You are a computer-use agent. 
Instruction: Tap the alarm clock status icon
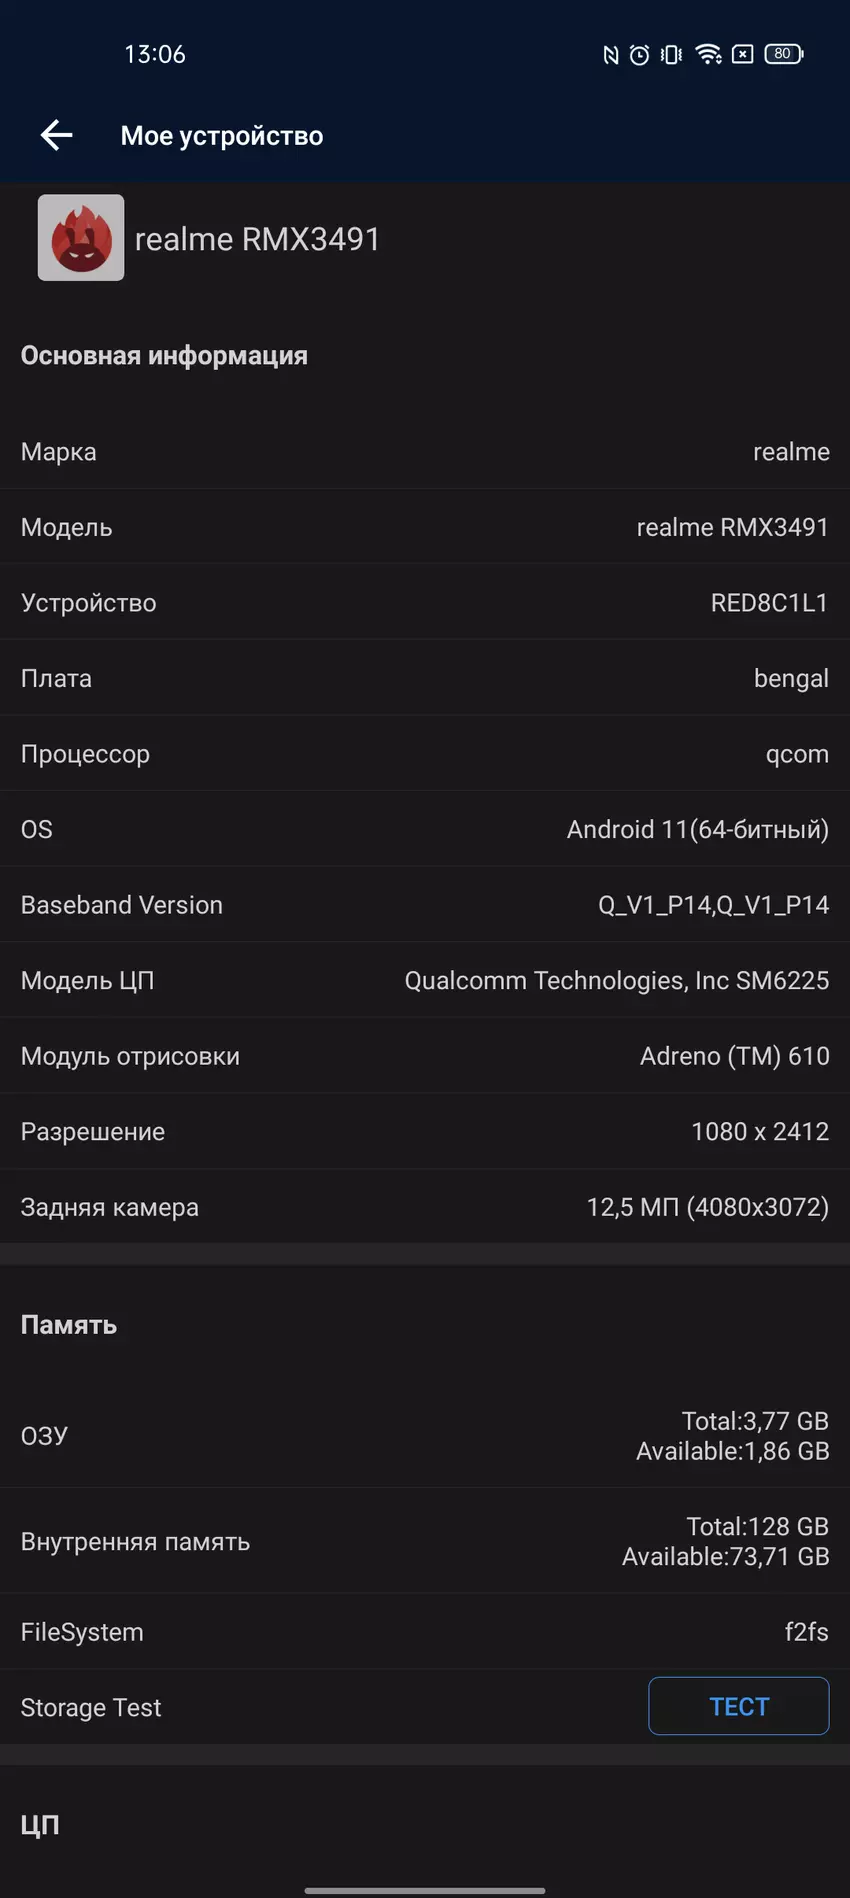coord(640,55)
